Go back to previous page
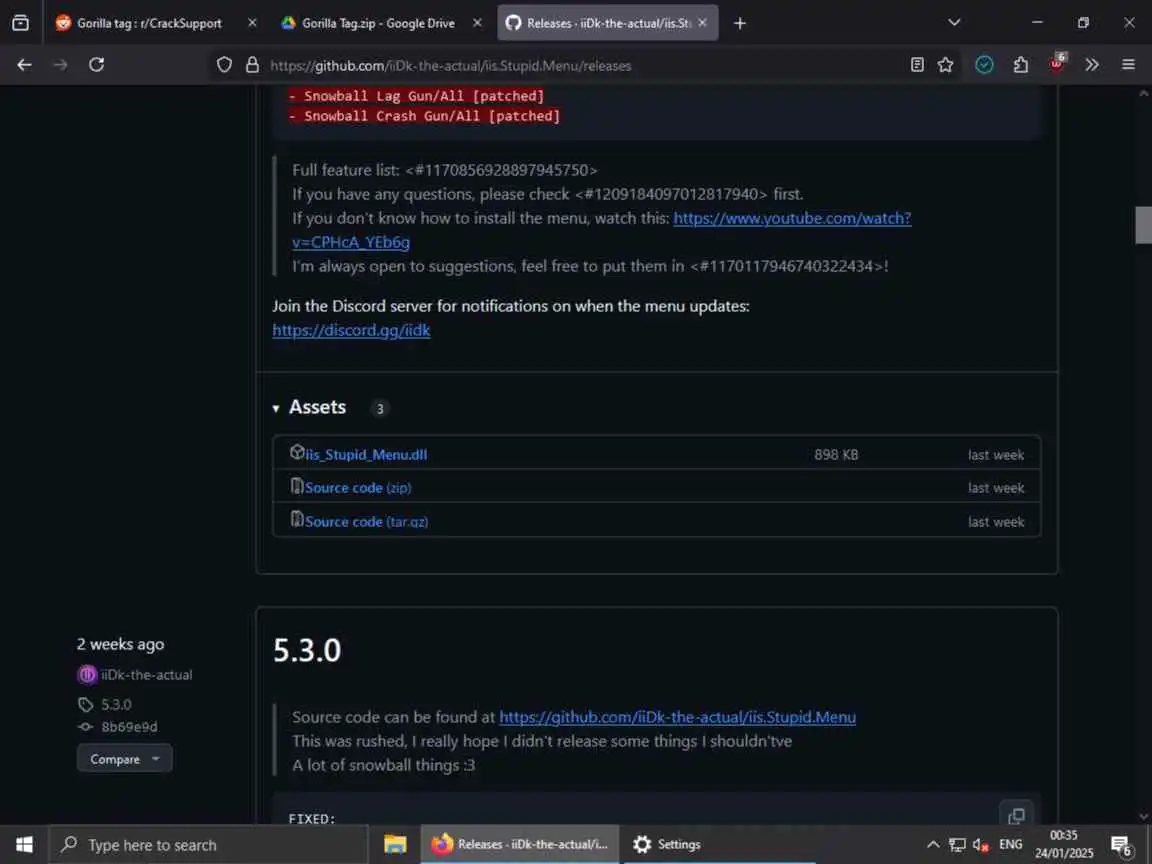 [24, 65]
